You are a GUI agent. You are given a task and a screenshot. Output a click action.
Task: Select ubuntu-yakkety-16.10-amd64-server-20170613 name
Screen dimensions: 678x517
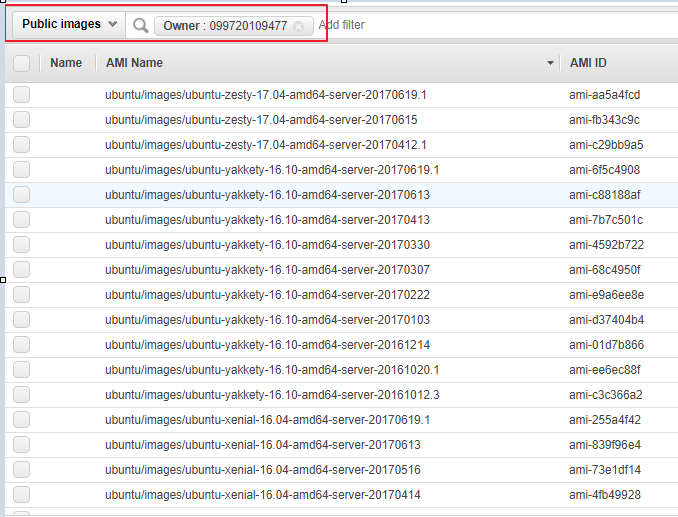[x=268, y=195]
